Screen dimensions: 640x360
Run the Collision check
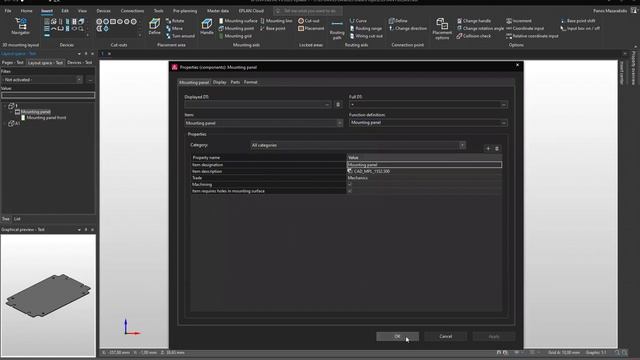click(x=474, y=36)
